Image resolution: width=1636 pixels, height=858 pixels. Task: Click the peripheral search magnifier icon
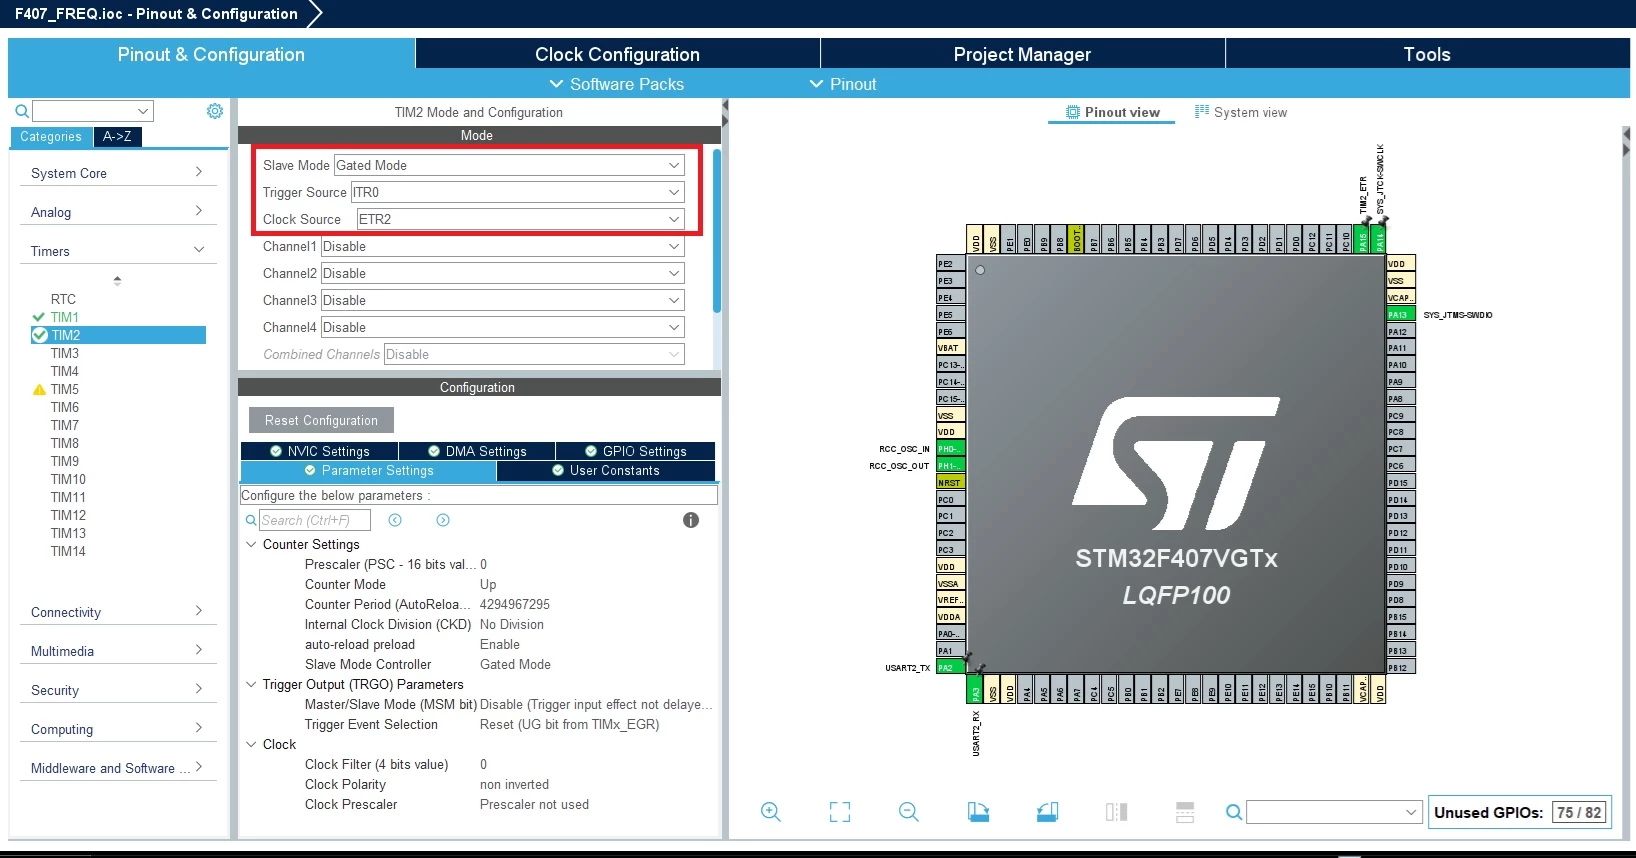21,111
